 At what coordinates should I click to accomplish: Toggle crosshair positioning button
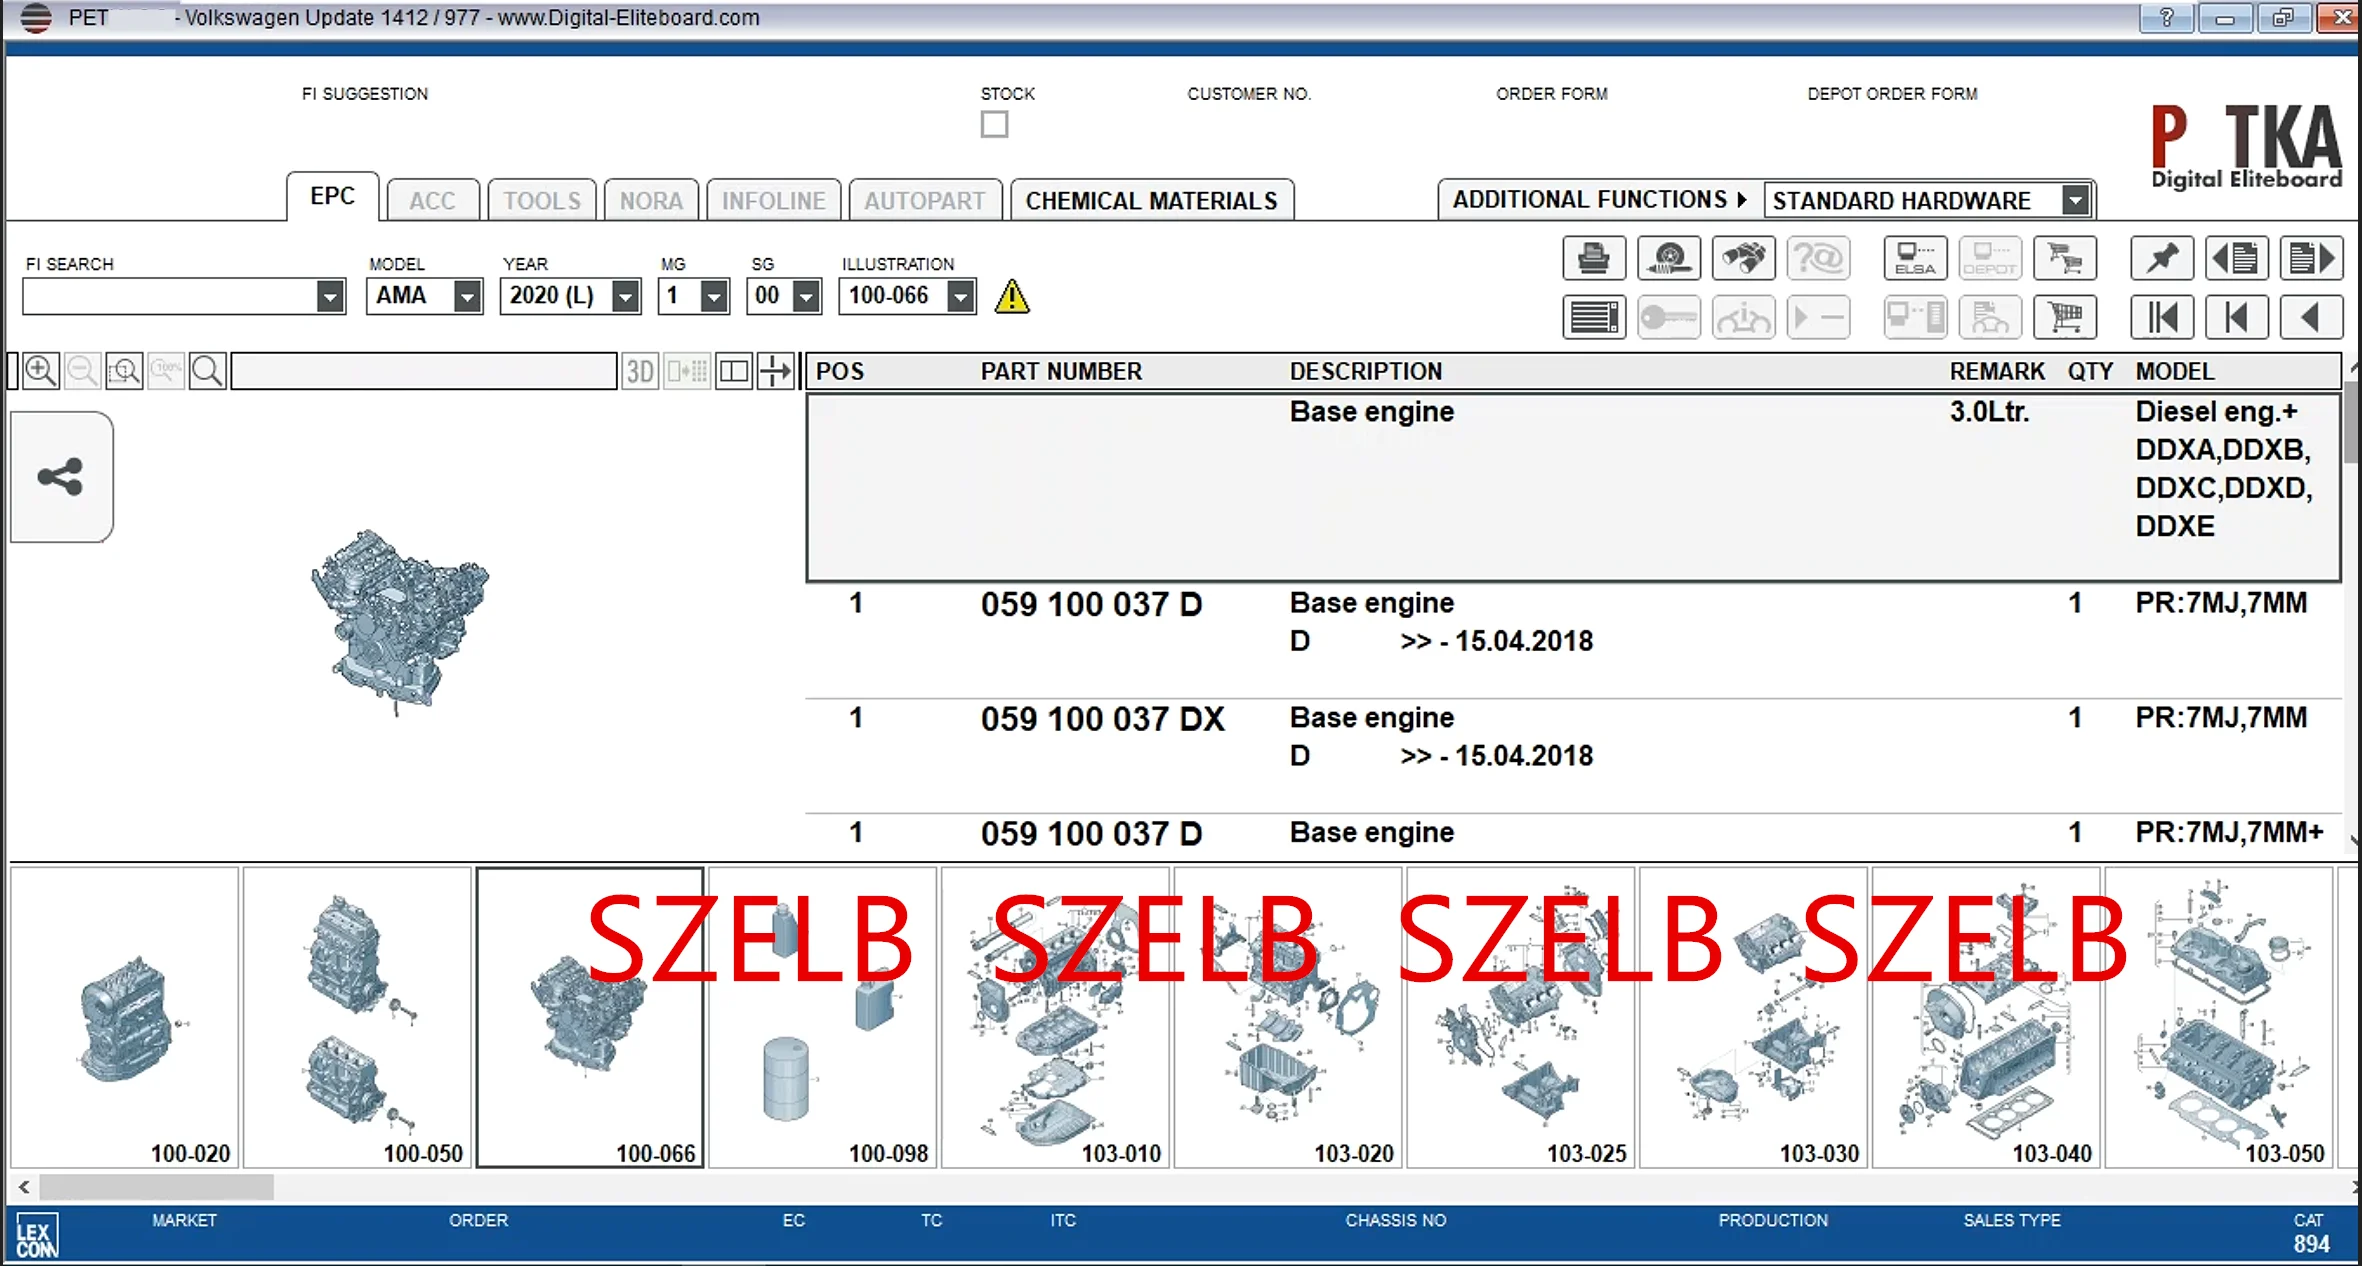pyautogui.click(x=775, y=372)
